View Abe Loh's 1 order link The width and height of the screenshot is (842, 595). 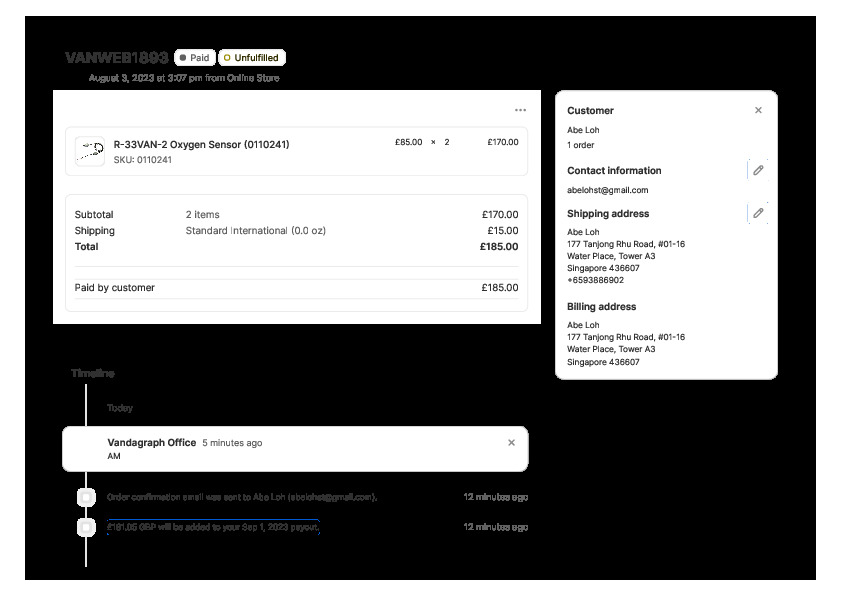click(581, 145)
